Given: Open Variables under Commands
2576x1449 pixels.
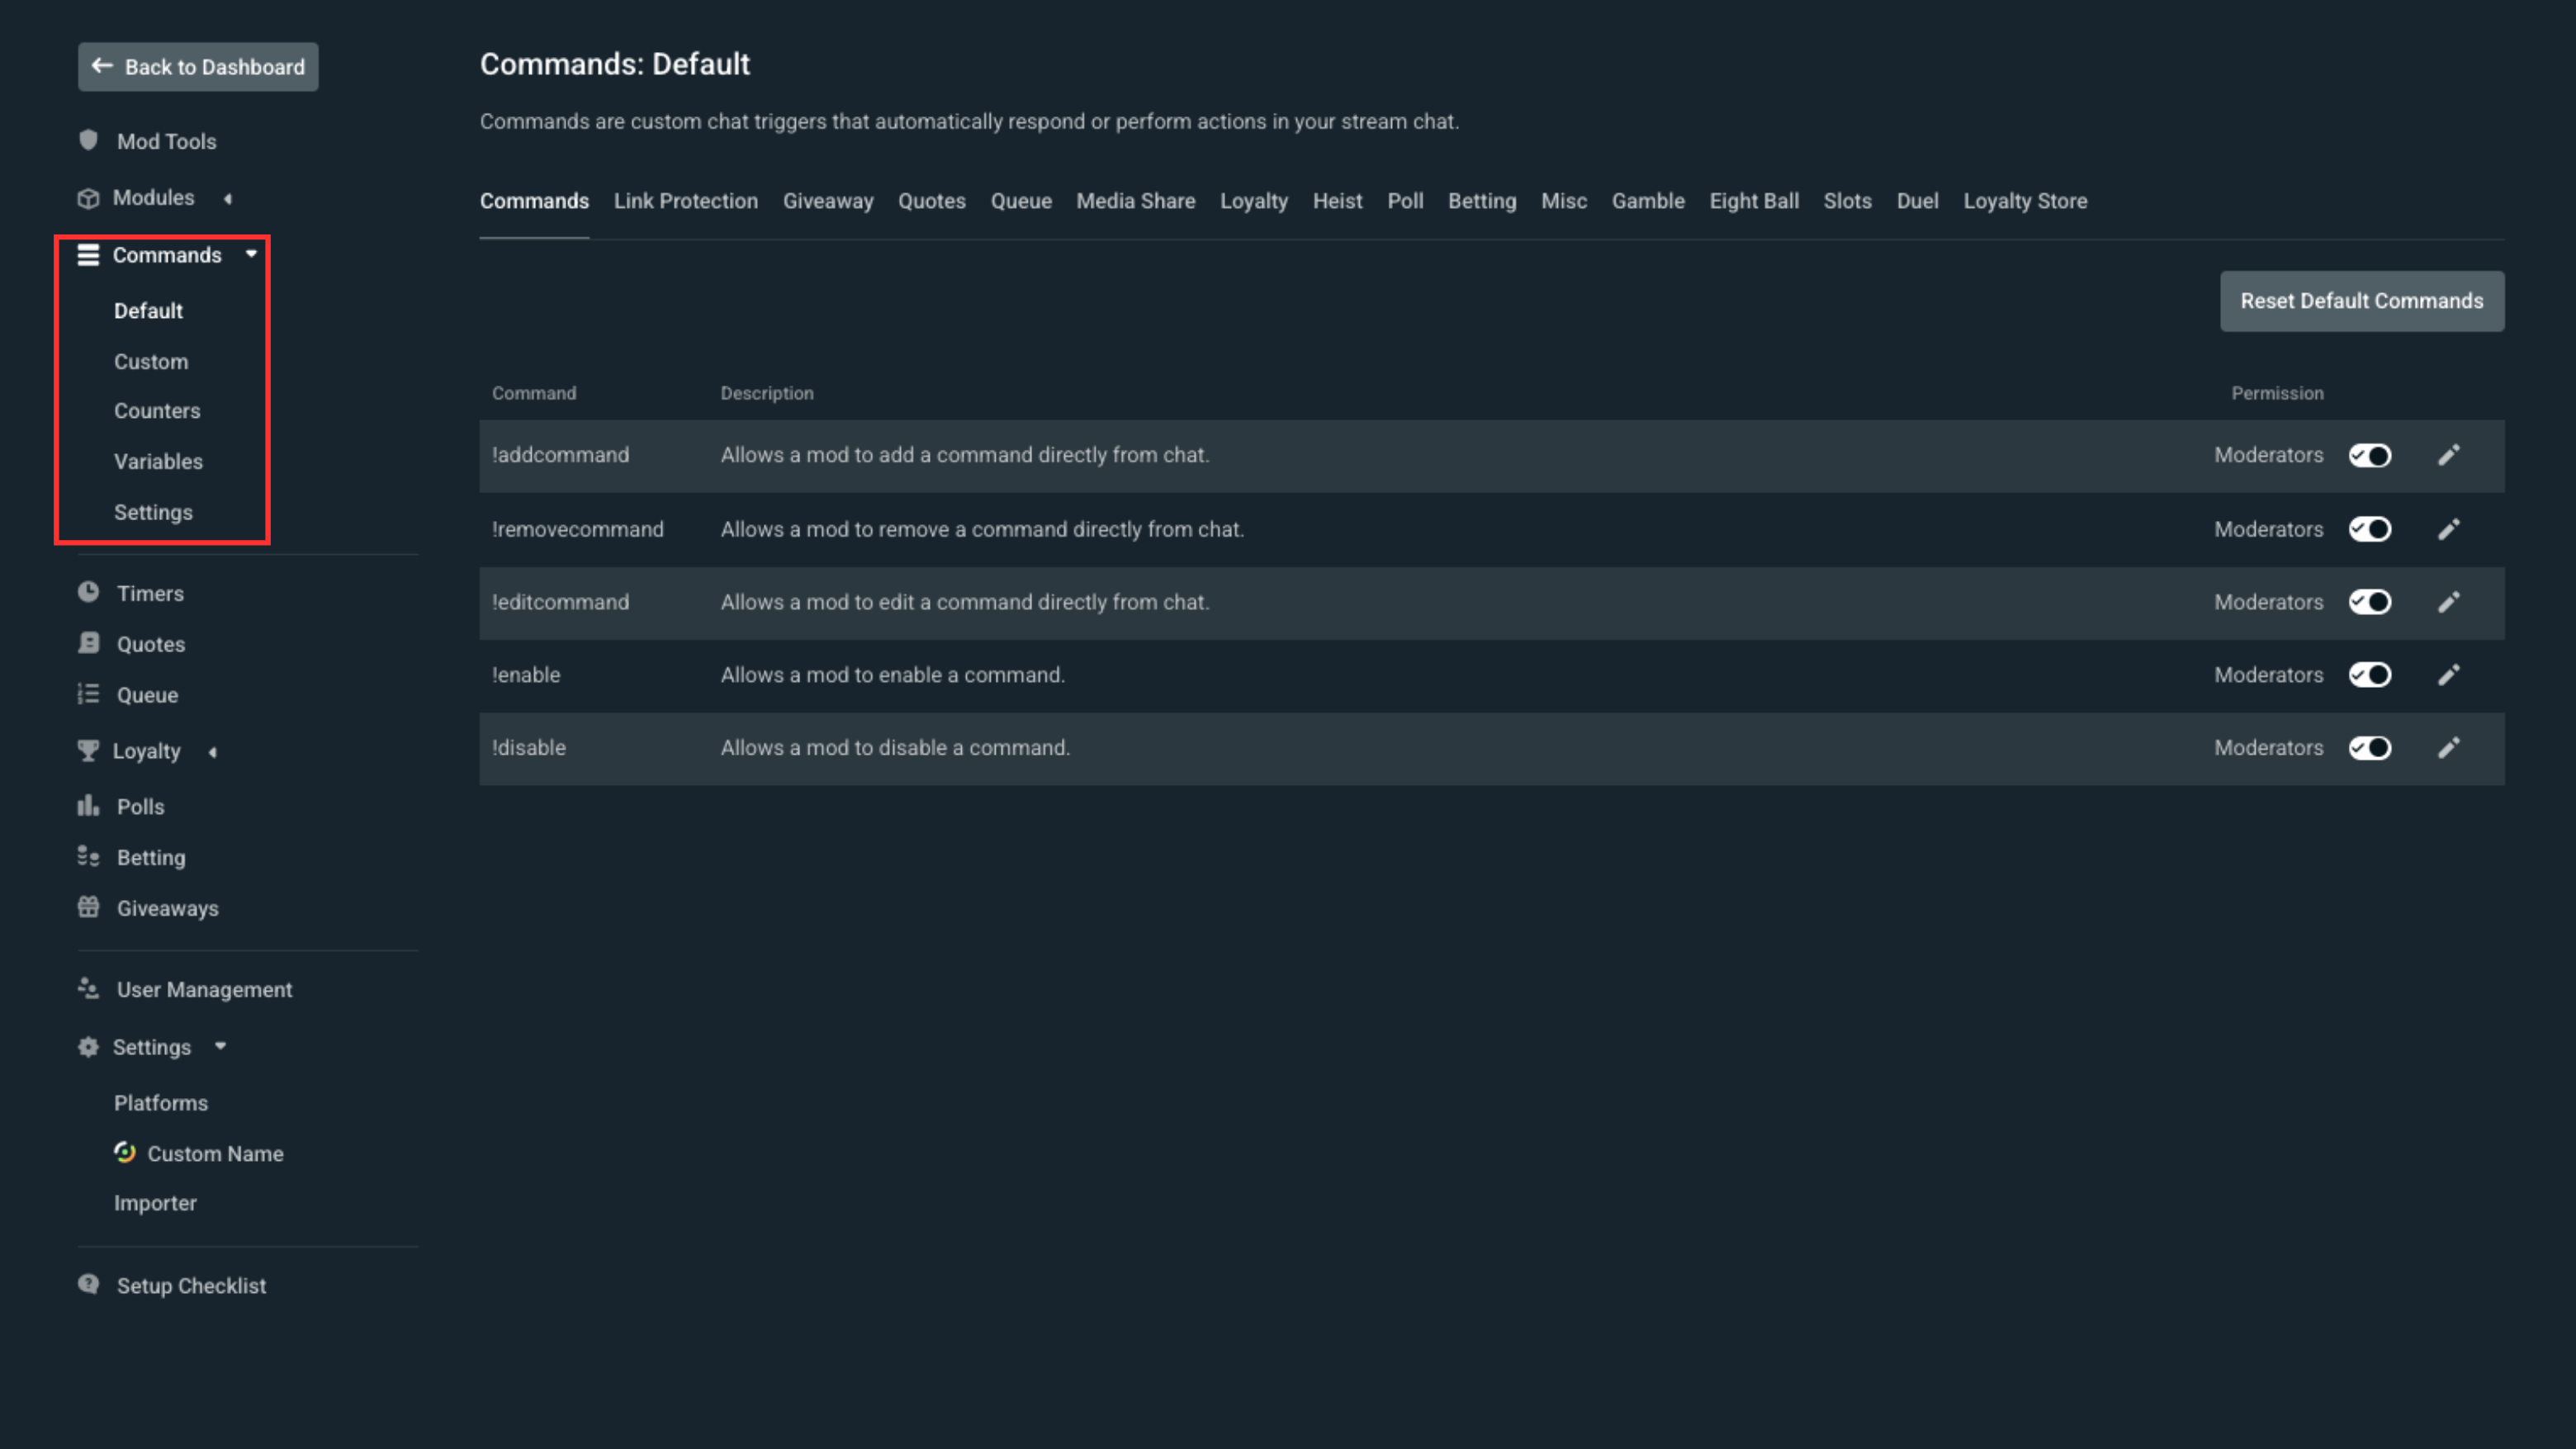Looking at the screenshot, I should tap(158, 461).
